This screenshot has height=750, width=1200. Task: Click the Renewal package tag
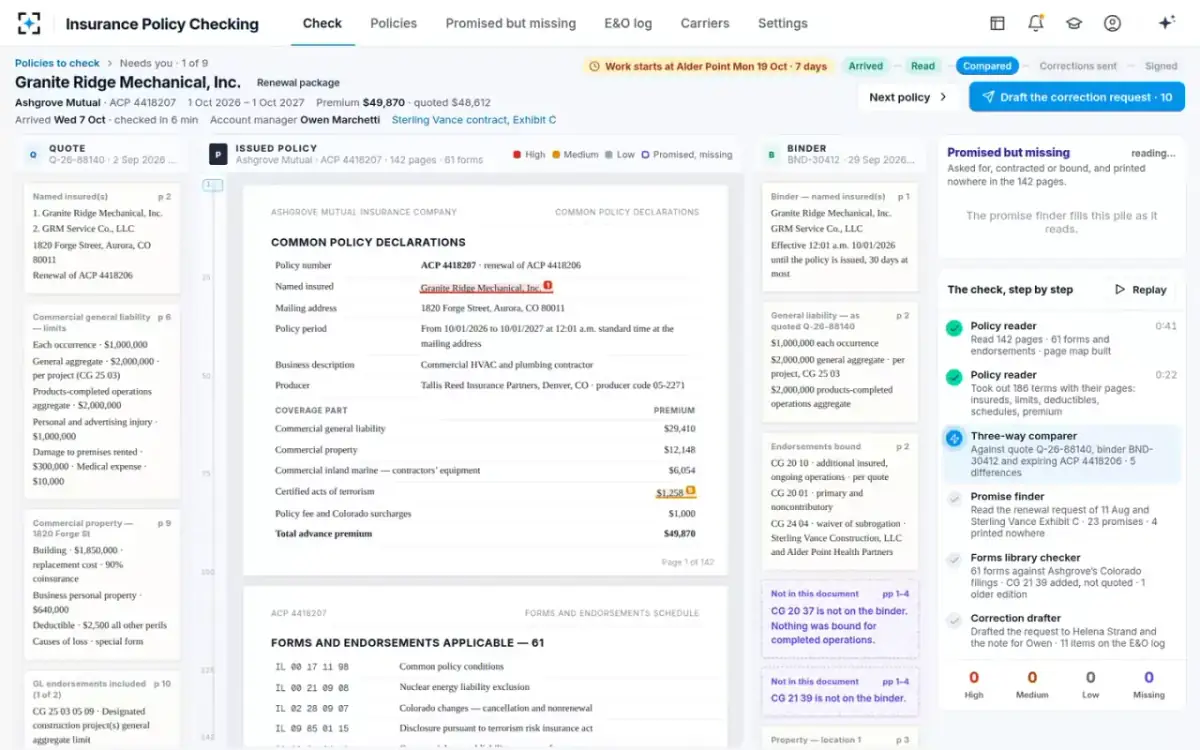pyautogui.click(x=298, y=83)
